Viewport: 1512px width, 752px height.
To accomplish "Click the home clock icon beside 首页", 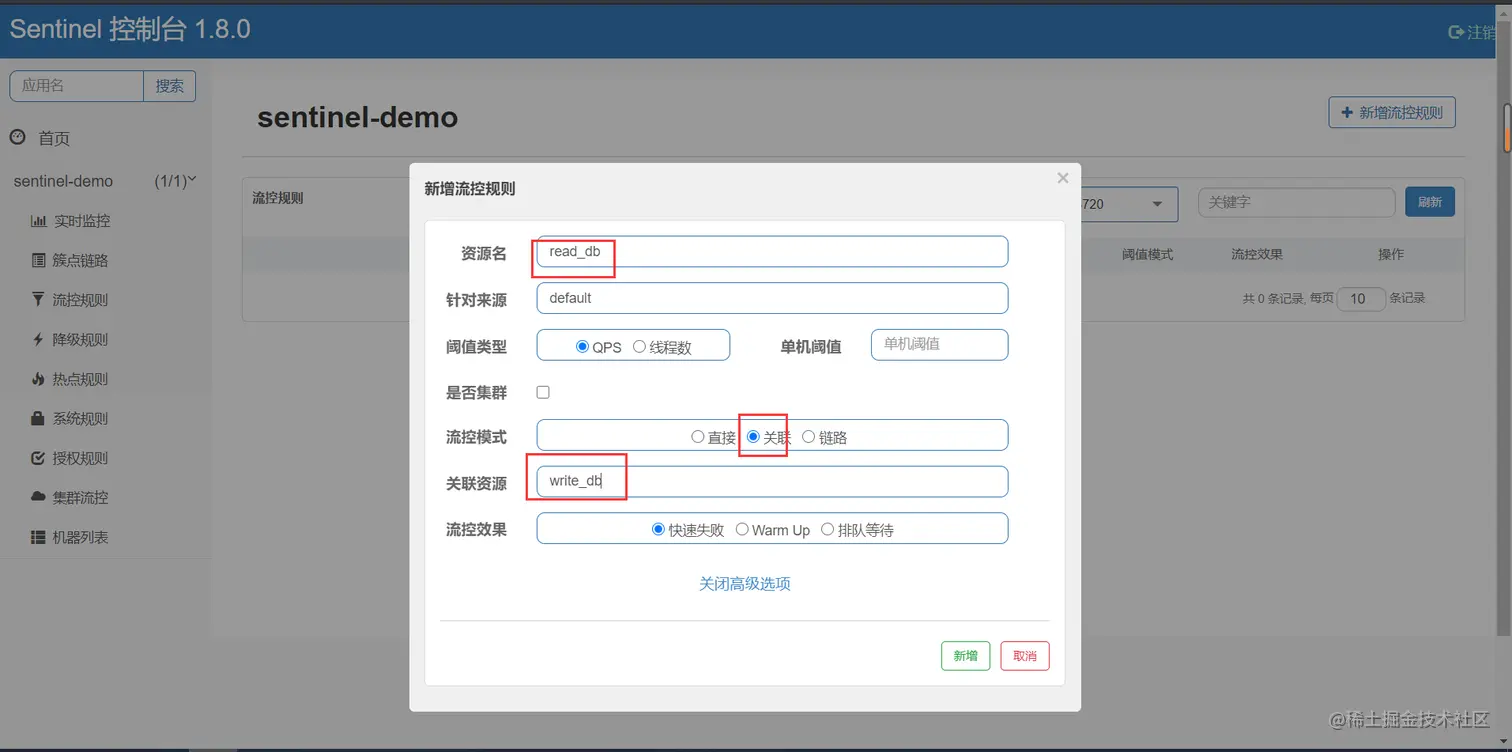I will point(17,137).
